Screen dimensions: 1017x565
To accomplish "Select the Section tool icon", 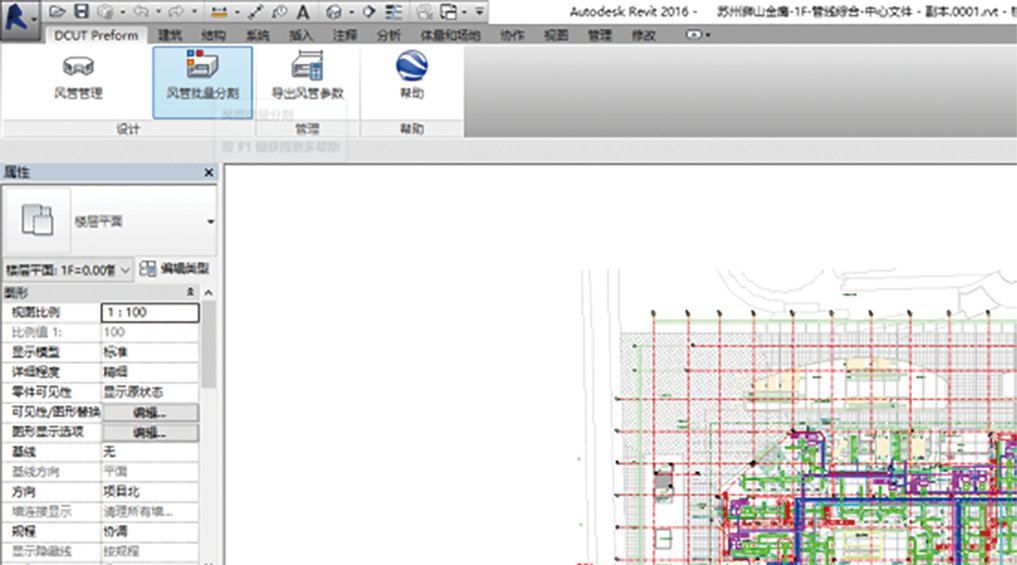I will click(x=370, y=12).
